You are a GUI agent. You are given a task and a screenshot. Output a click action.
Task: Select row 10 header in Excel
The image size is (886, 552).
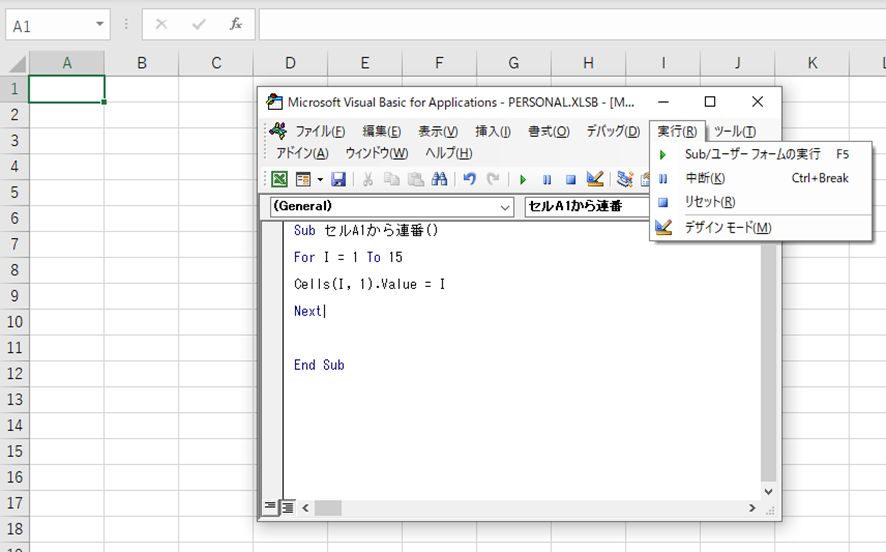[x=15, y=322]
